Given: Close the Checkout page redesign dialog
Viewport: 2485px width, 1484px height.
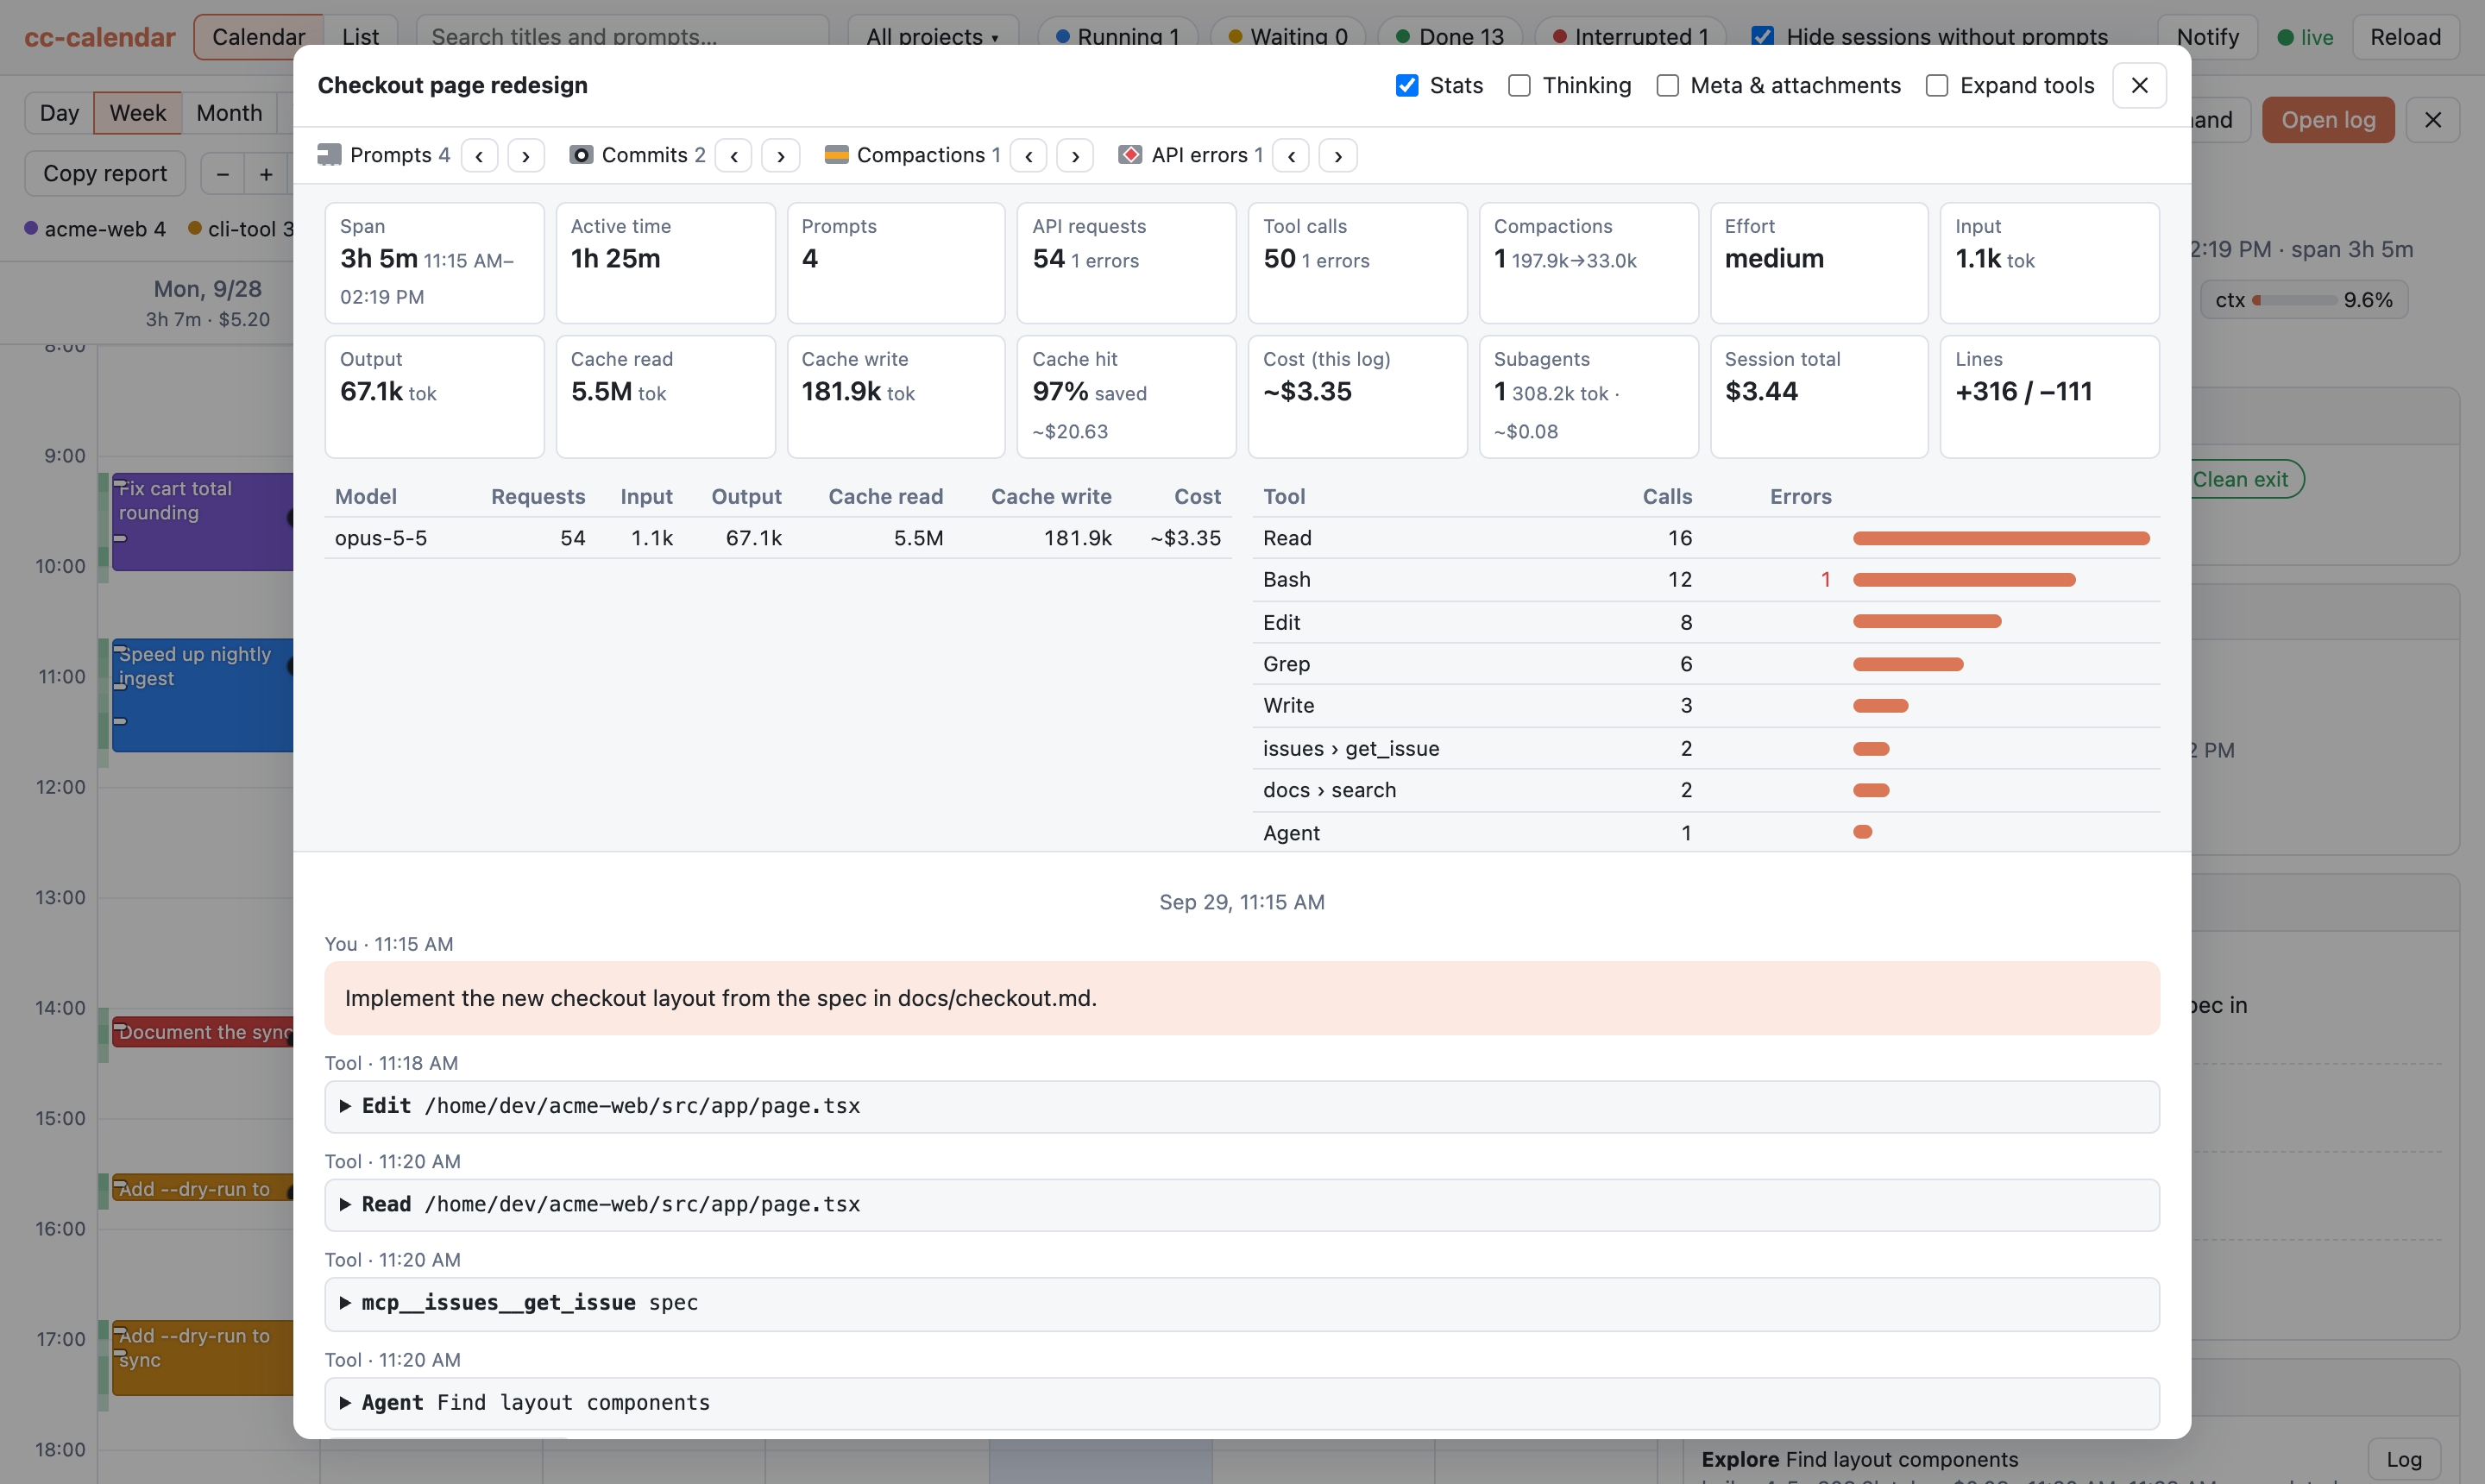Looking at the screenshot, I should [x=2139, y=85].
